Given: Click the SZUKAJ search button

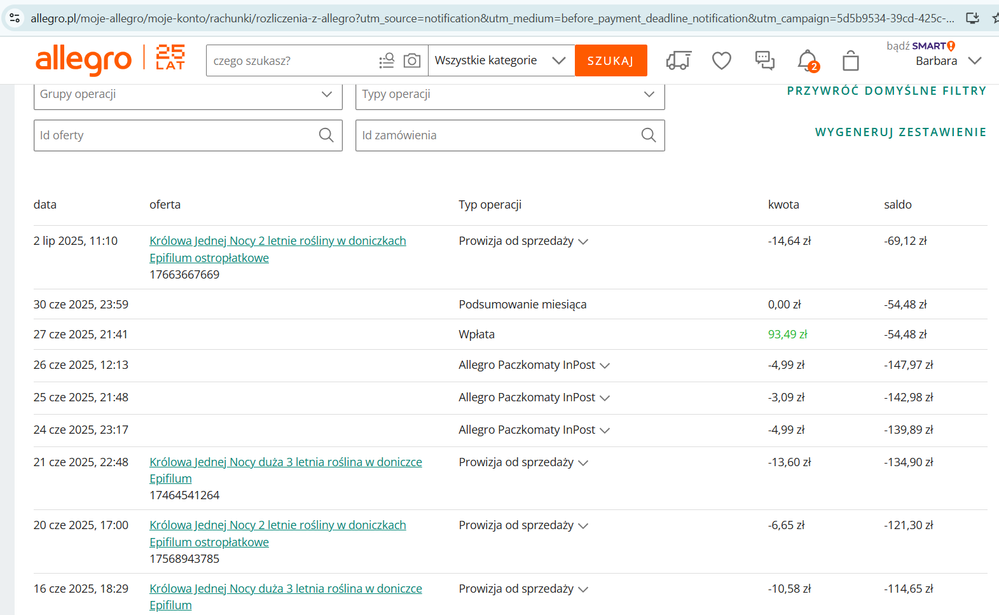Looking at the screenshot, I should point(610,61).
